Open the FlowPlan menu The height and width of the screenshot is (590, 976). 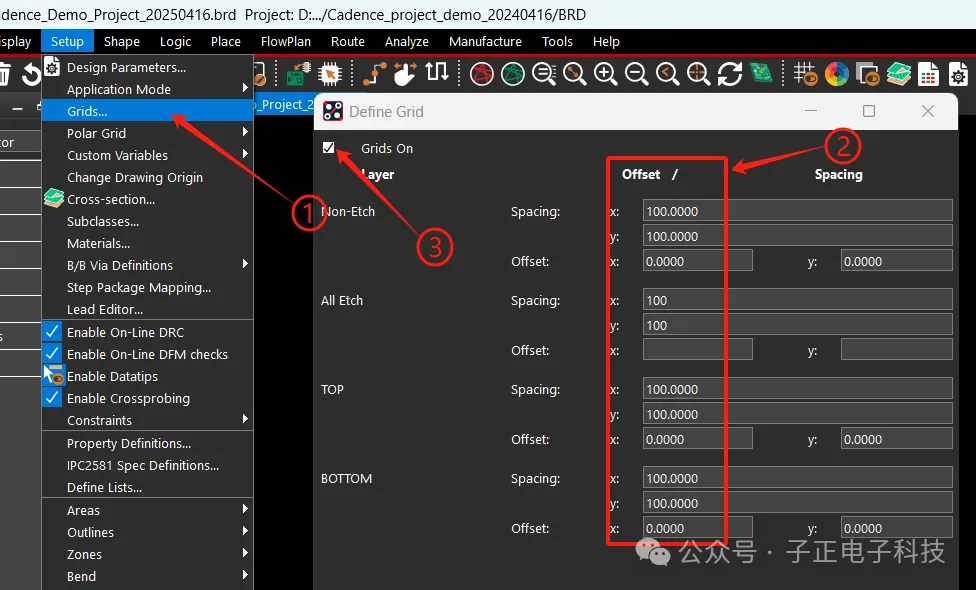point(286,41)
